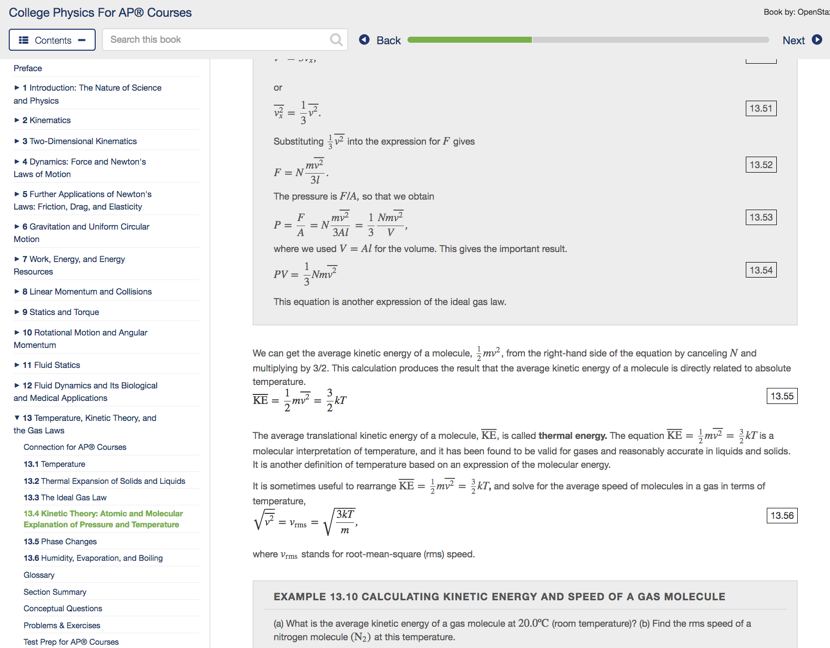The height and width of the screenshot is (648, 830).
Task: Open Test Prep for AP Courses
Action: [74, 641]
